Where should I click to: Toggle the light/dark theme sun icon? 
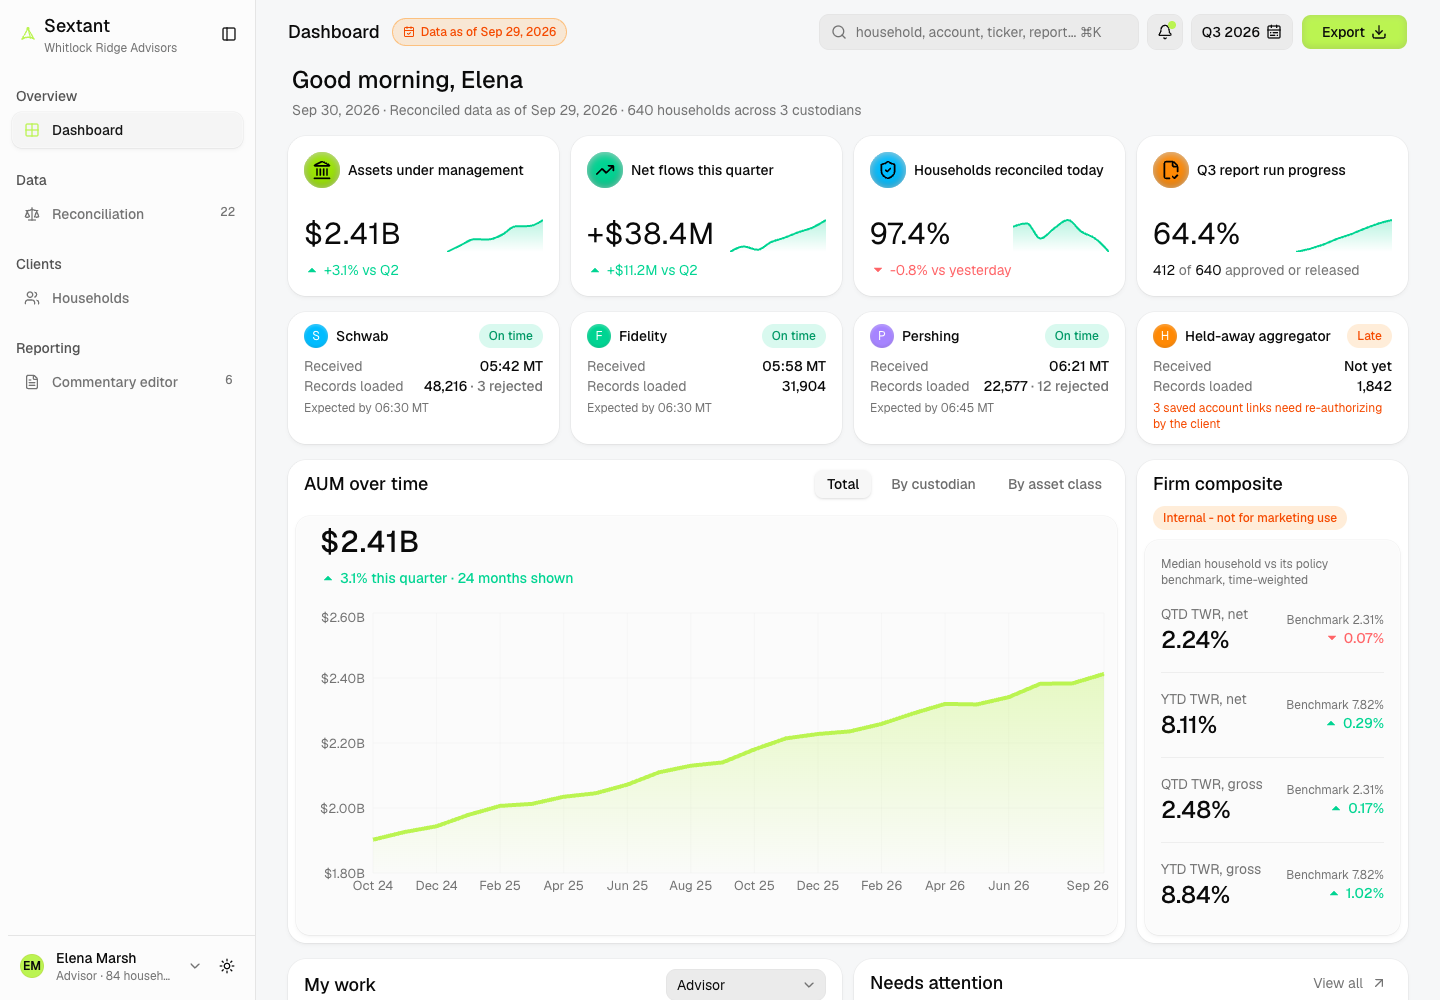[x=227, y=966]
